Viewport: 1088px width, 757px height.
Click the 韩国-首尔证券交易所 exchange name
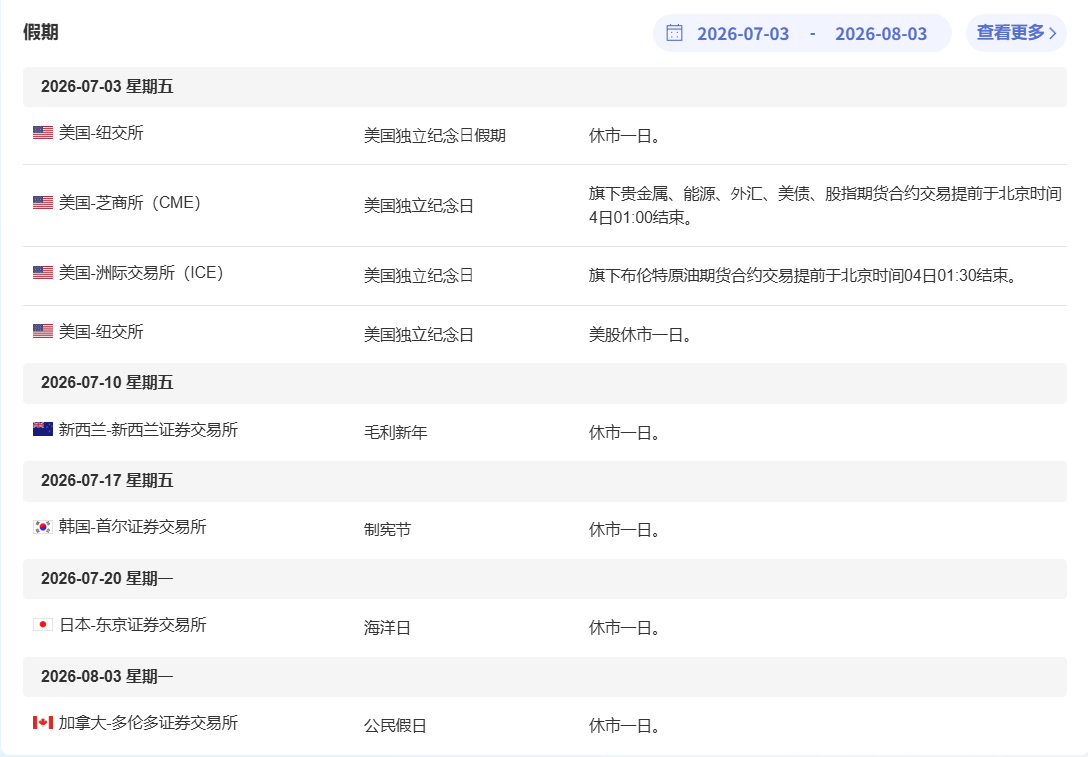pos(133,527)
